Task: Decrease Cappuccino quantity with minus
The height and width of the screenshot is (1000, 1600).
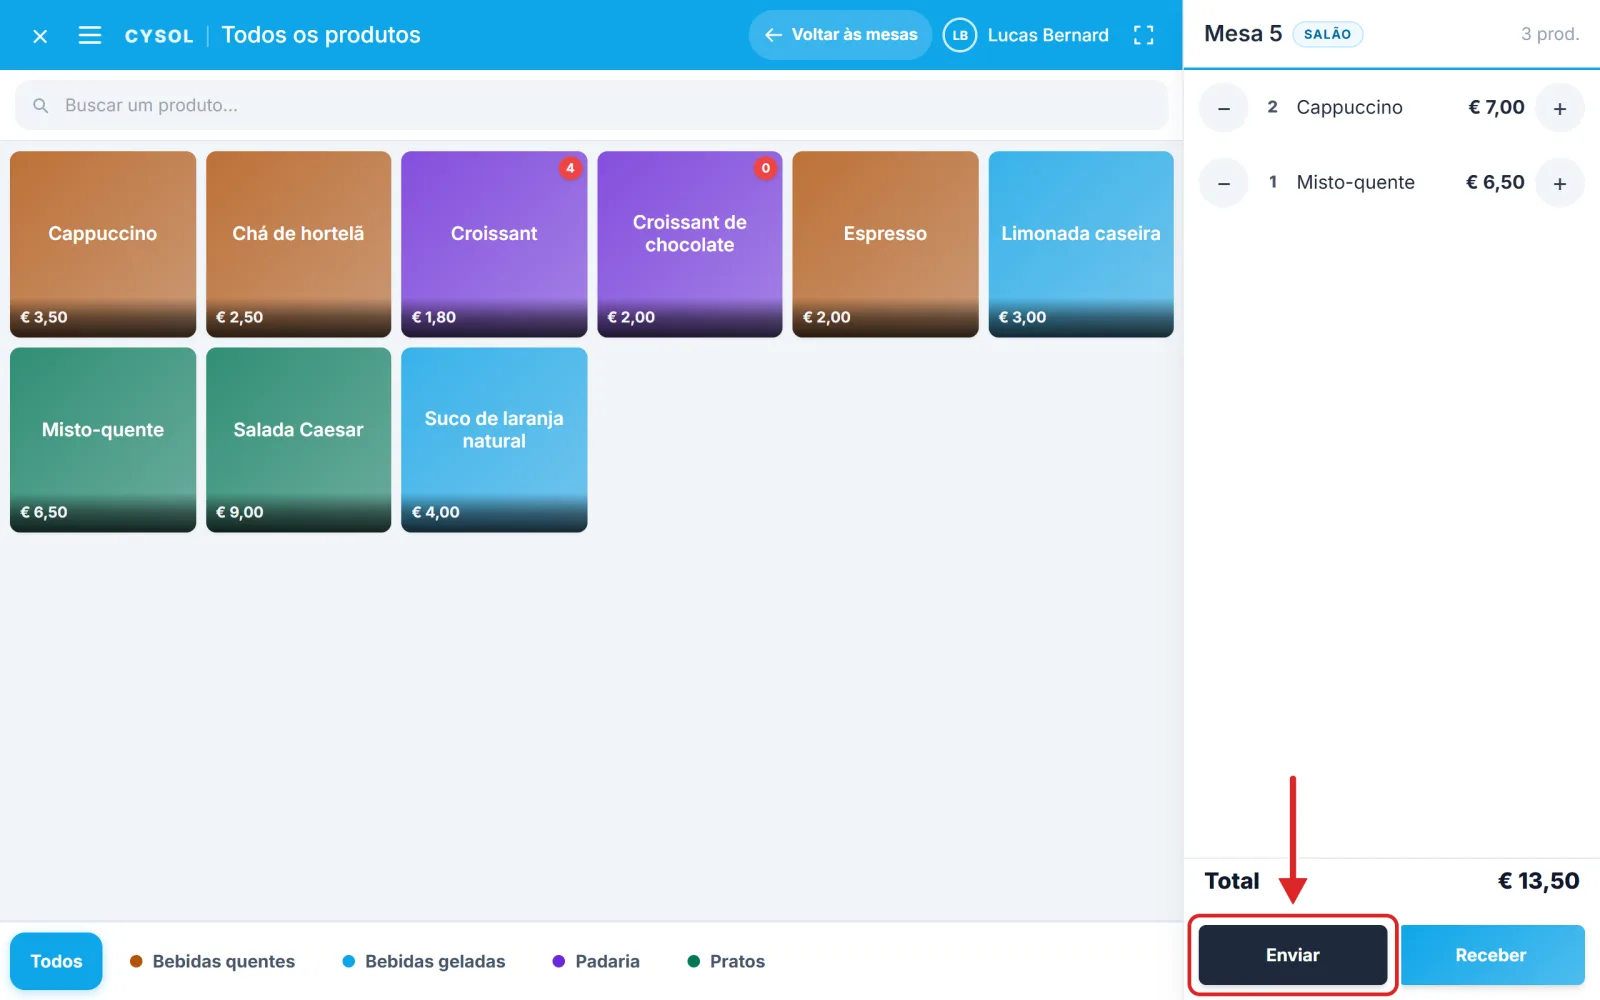Action: coord(1224,108)
